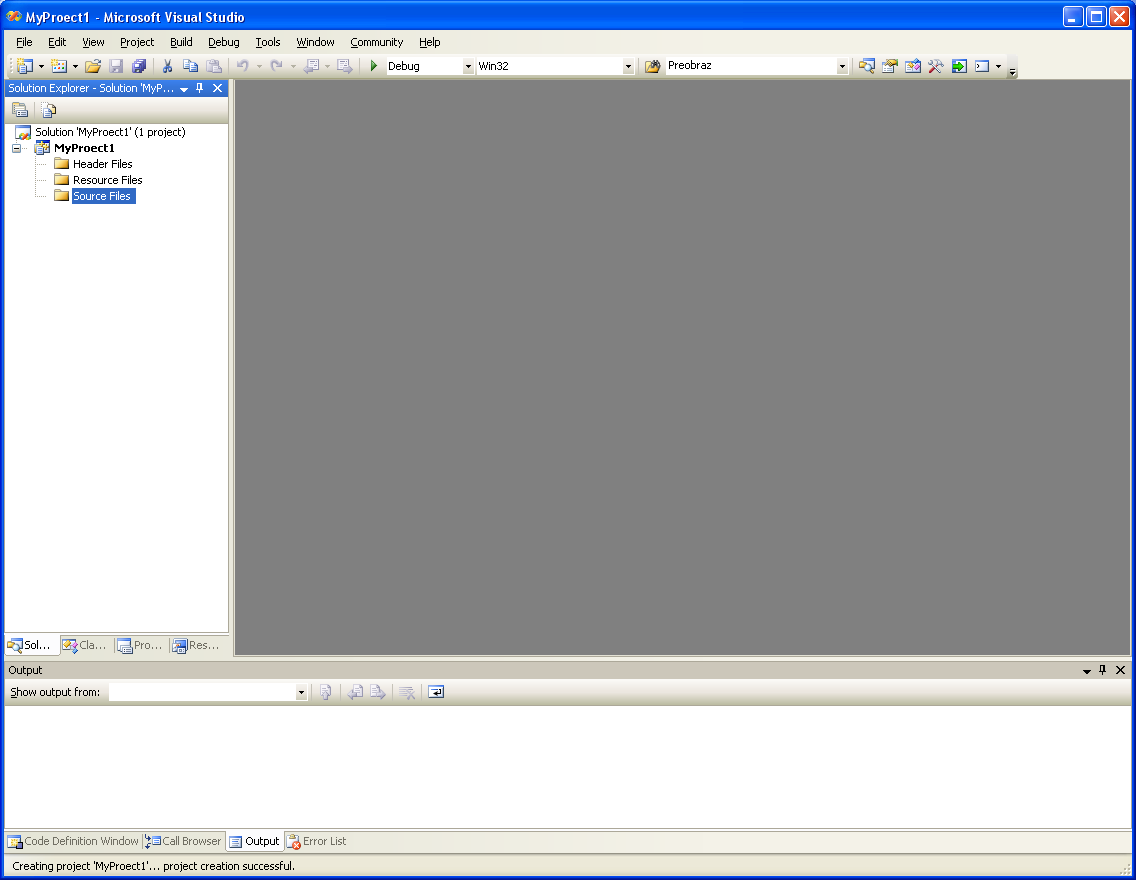Open Start Page green arrow icon

coord(959,66)
